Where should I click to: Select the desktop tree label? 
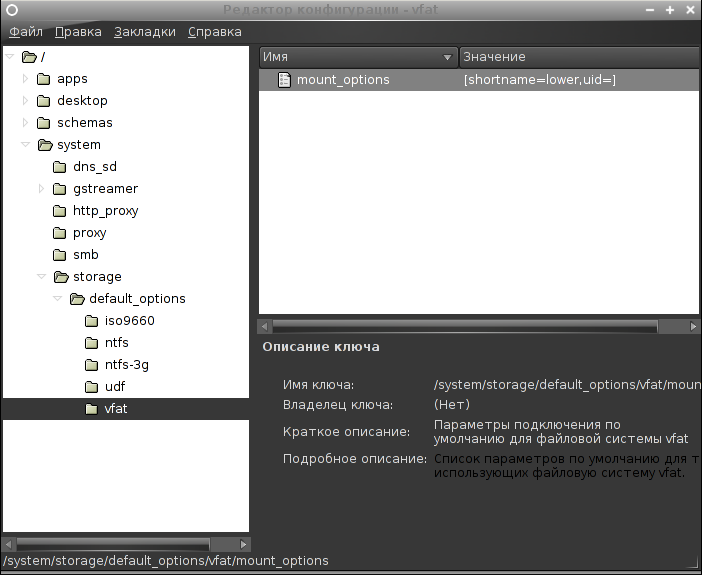(x=82, y=101)
